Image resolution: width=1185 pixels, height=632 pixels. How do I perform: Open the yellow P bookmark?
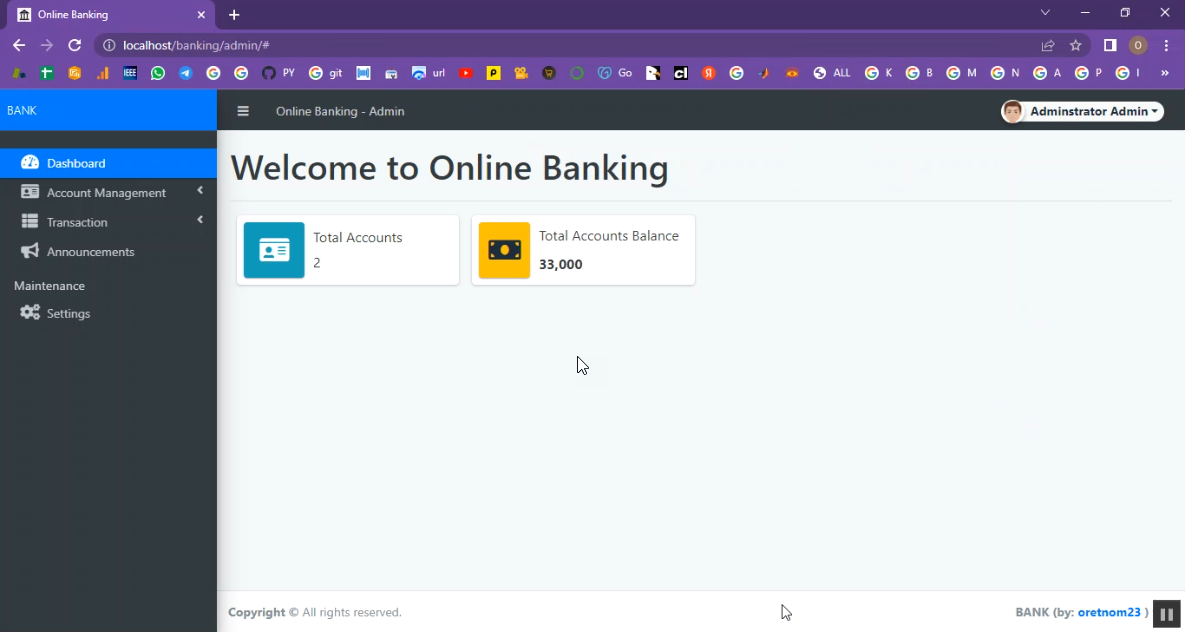point(493,73)
